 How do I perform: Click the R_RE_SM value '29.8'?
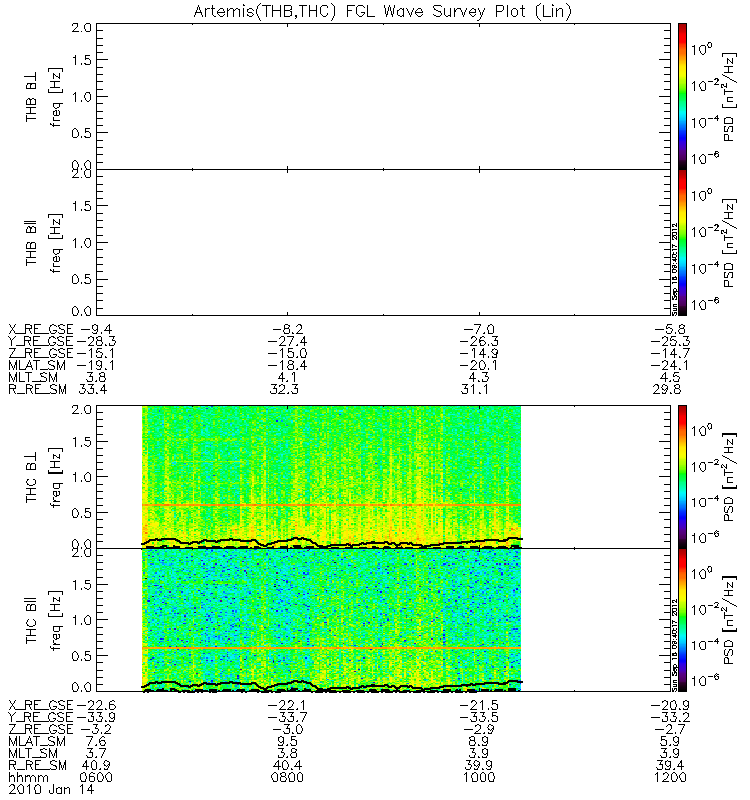[667, 389]
